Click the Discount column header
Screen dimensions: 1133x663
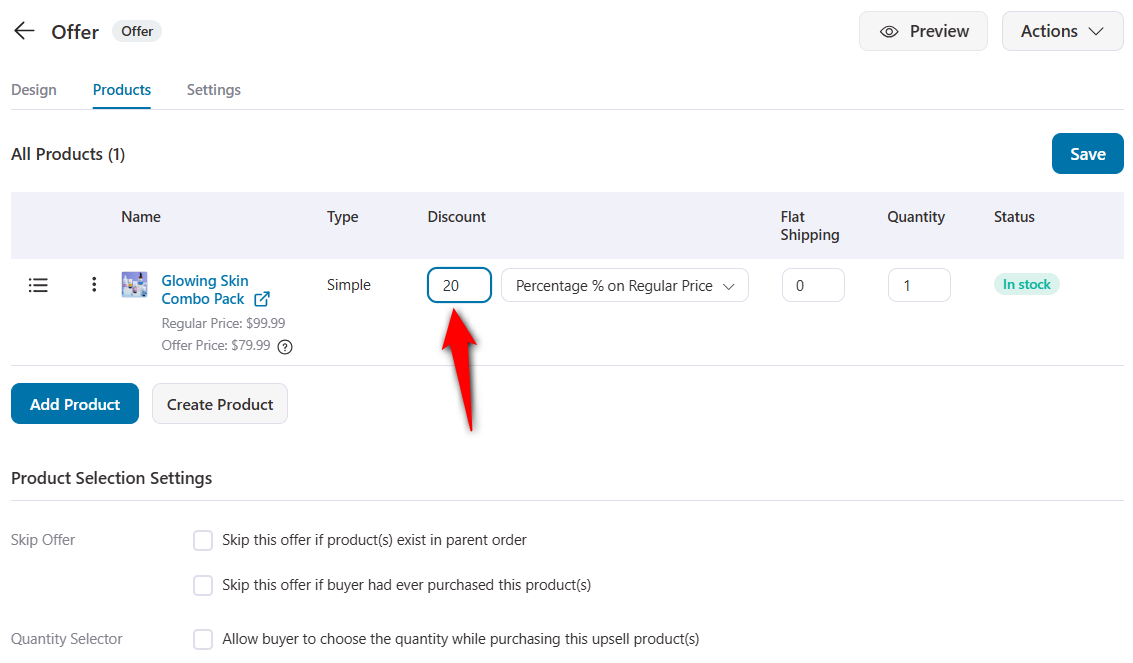[x=457, y=217]
